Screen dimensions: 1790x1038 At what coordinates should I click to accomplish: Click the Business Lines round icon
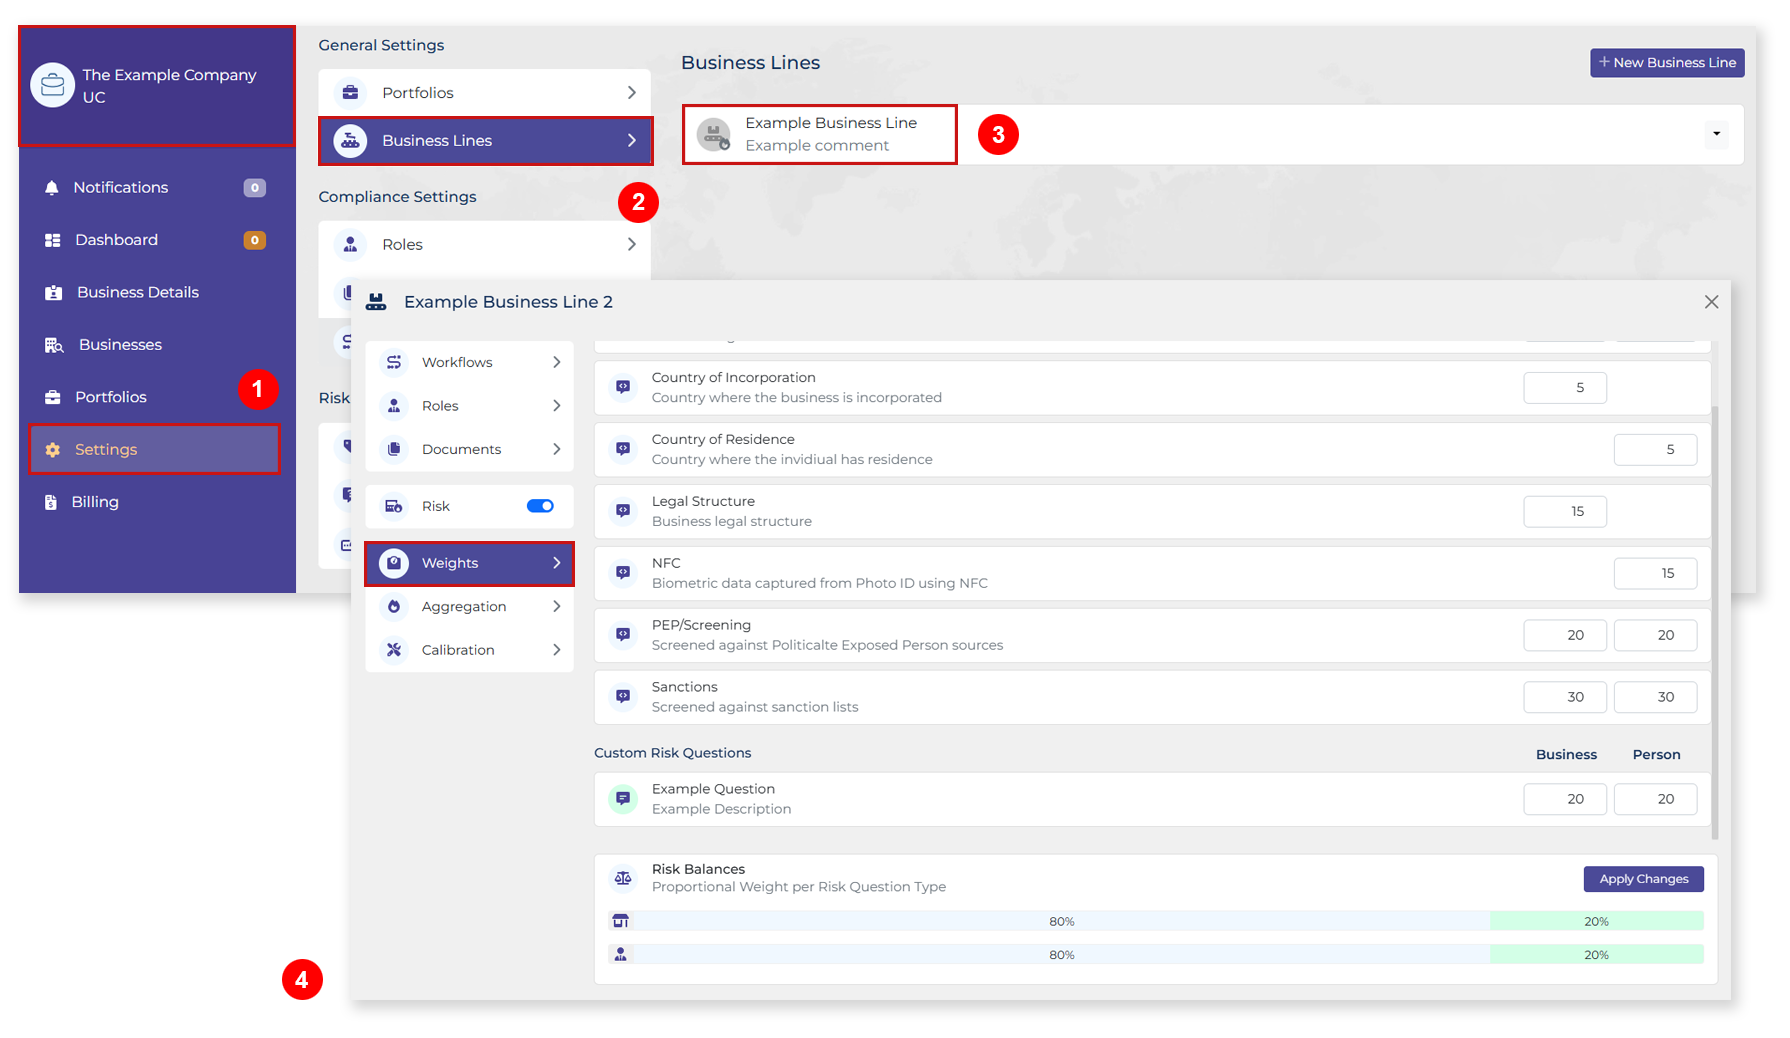click(350, 141)
